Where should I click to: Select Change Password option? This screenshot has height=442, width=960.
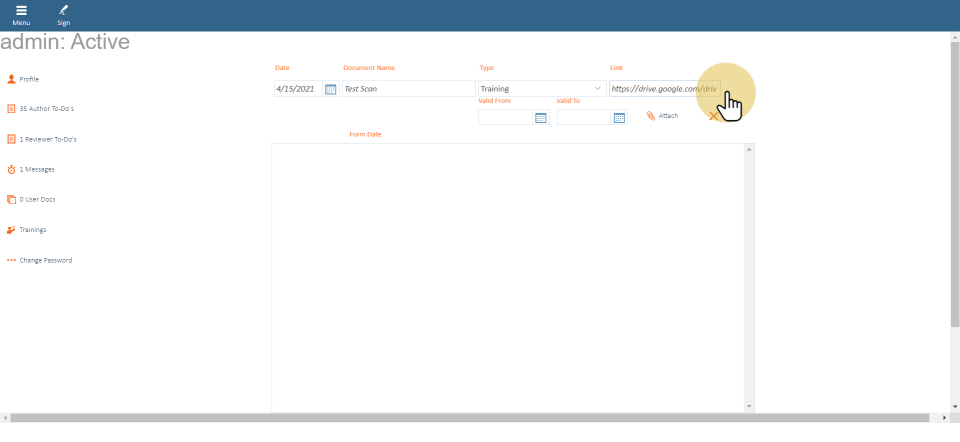click(x=45, y=260)
